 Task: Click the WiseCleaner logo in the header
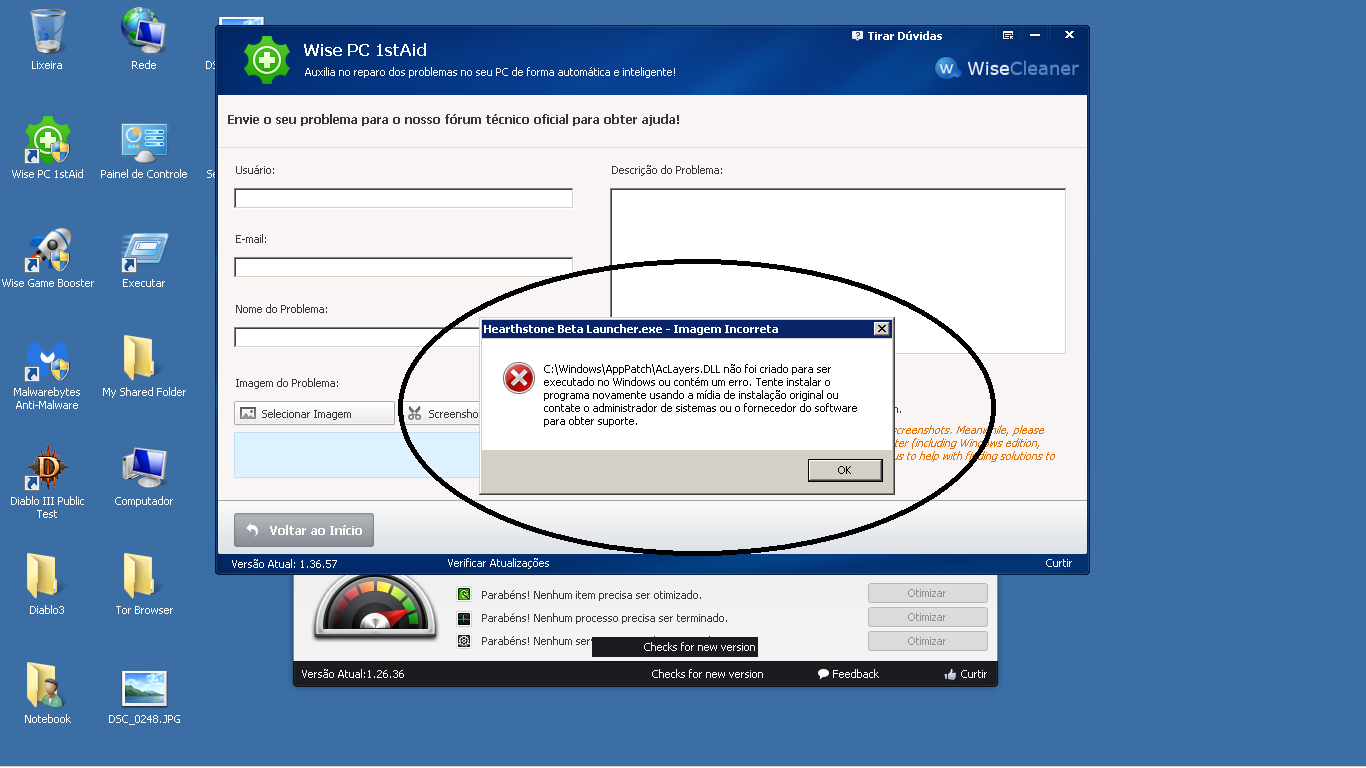1007,68
